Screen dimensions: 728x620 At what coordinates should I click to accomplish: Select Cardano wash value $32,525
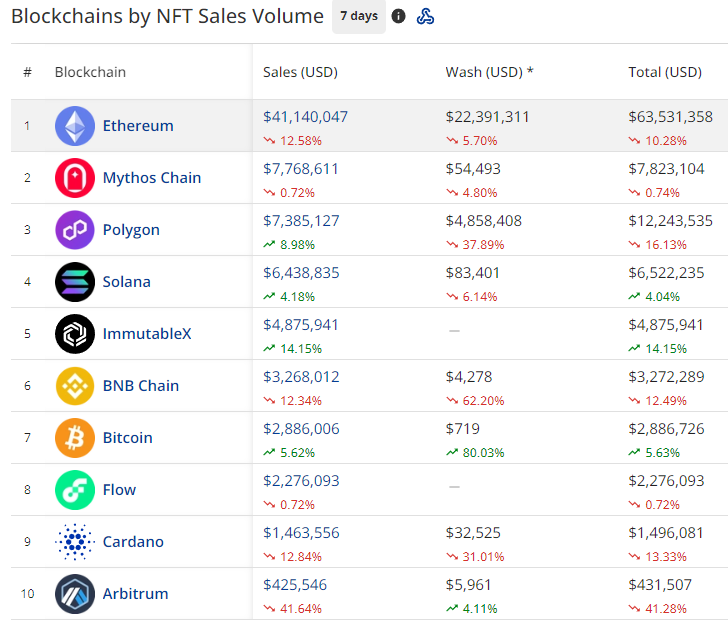(x=473, y=533)
